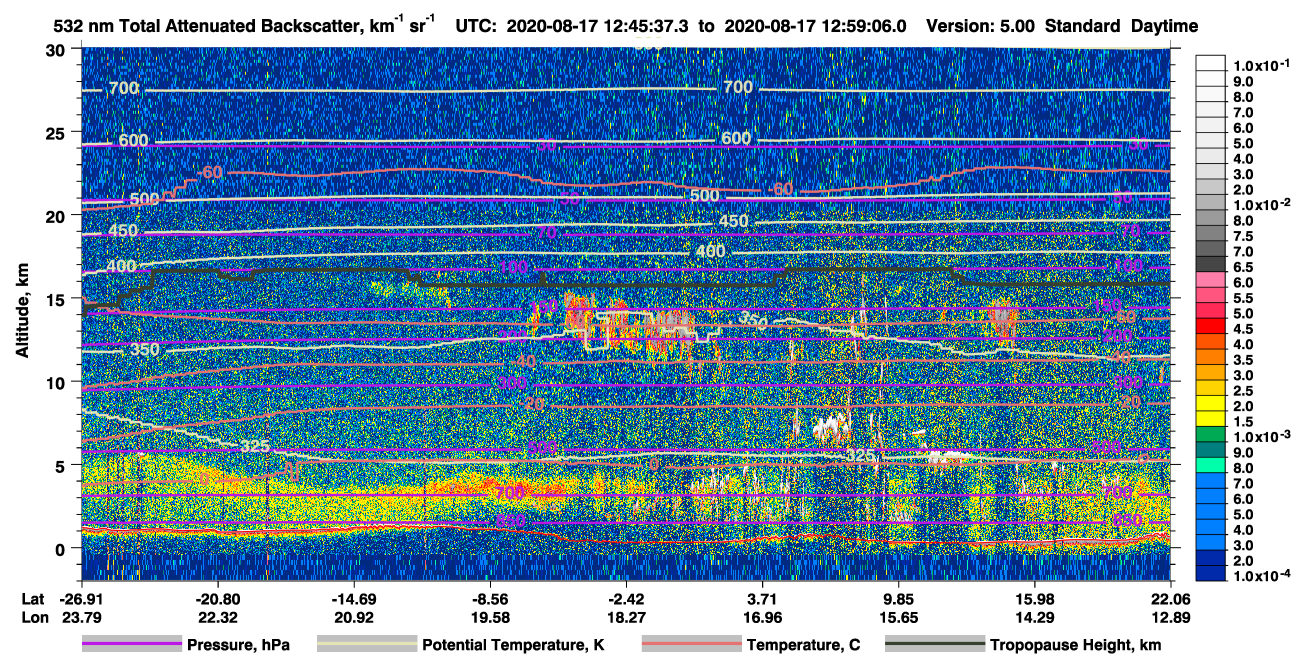The height and width of the screenshot is (667, 1300).
Task: Click the latitude value -8.56
Action: click(489, 598)
